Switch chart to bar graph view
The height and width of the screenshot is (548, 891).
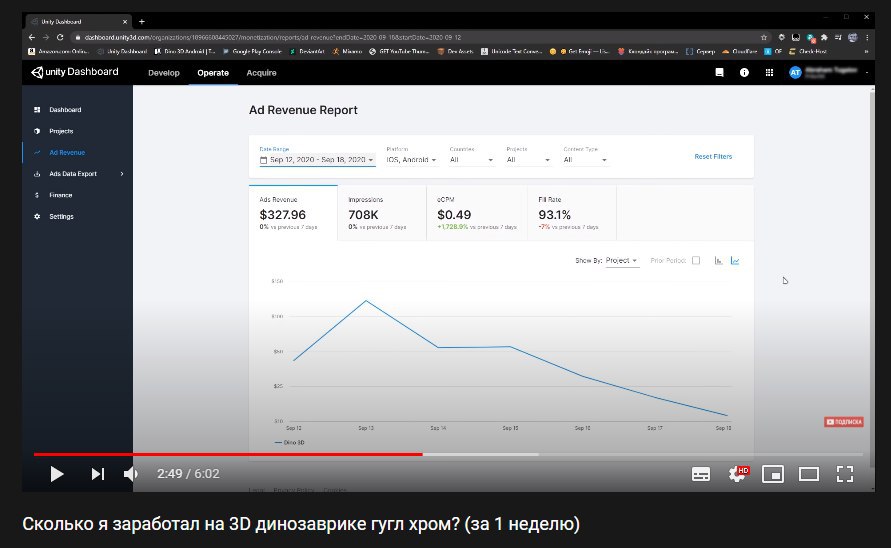coord(718,260)
